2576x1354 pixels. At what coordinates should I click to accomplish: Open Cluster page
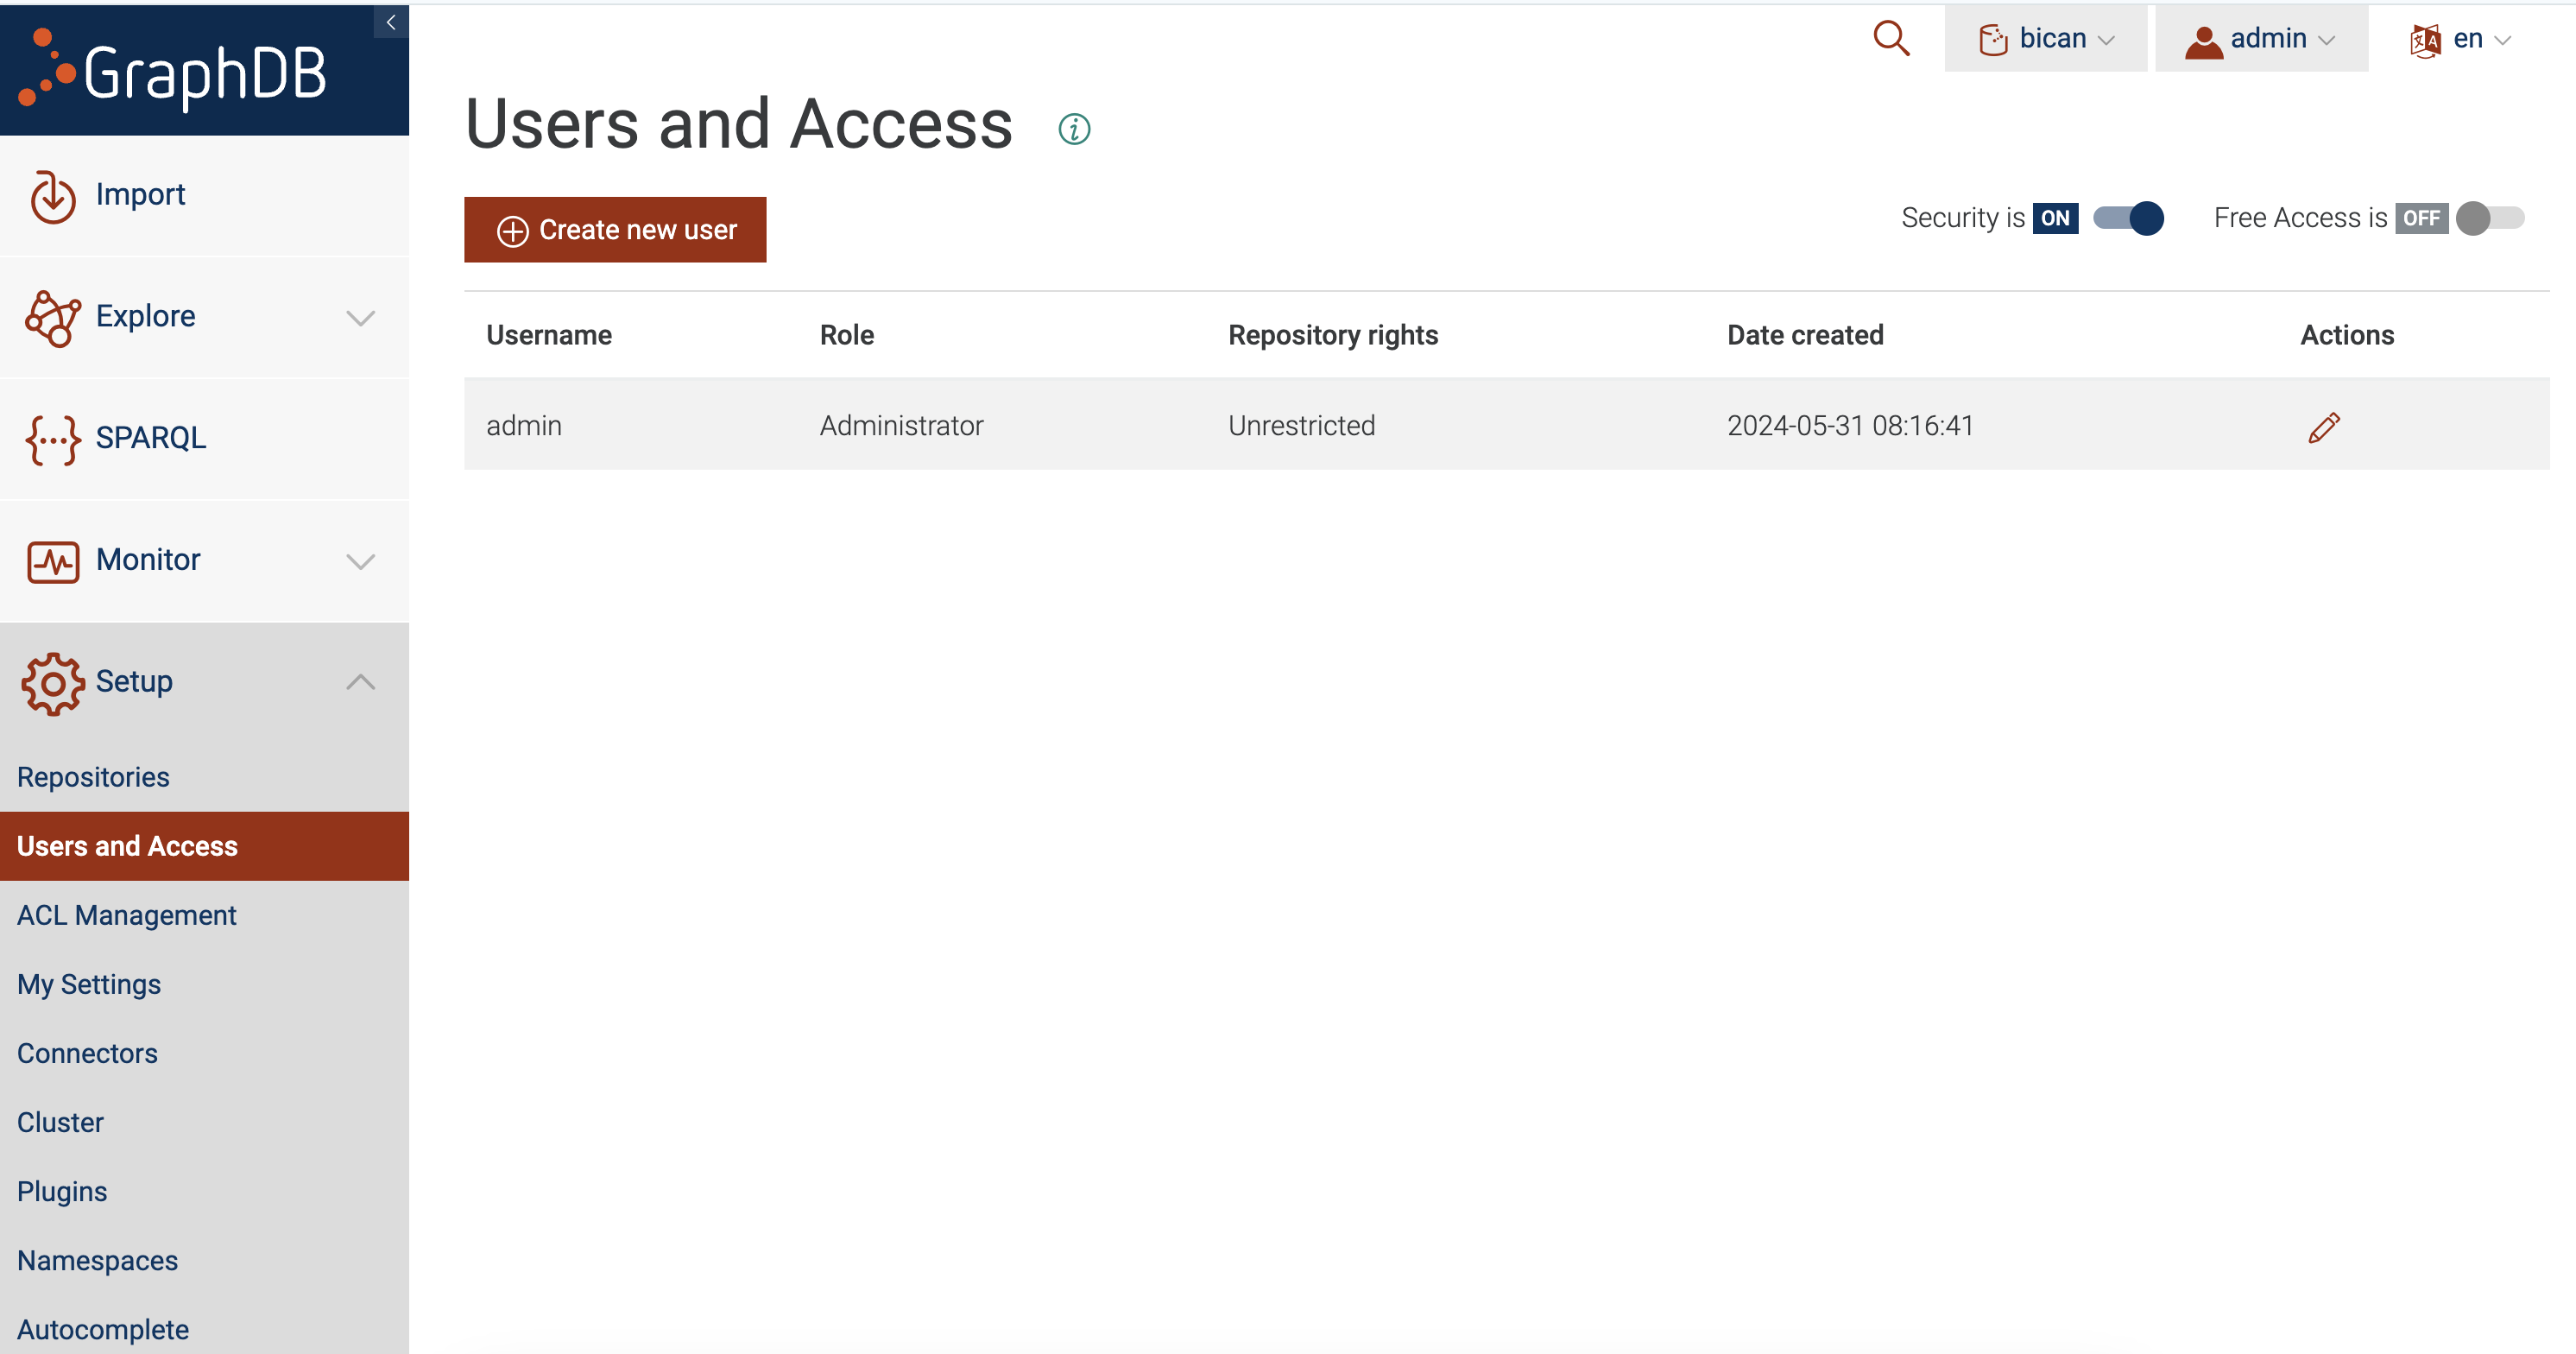(x=204, y=1122)
